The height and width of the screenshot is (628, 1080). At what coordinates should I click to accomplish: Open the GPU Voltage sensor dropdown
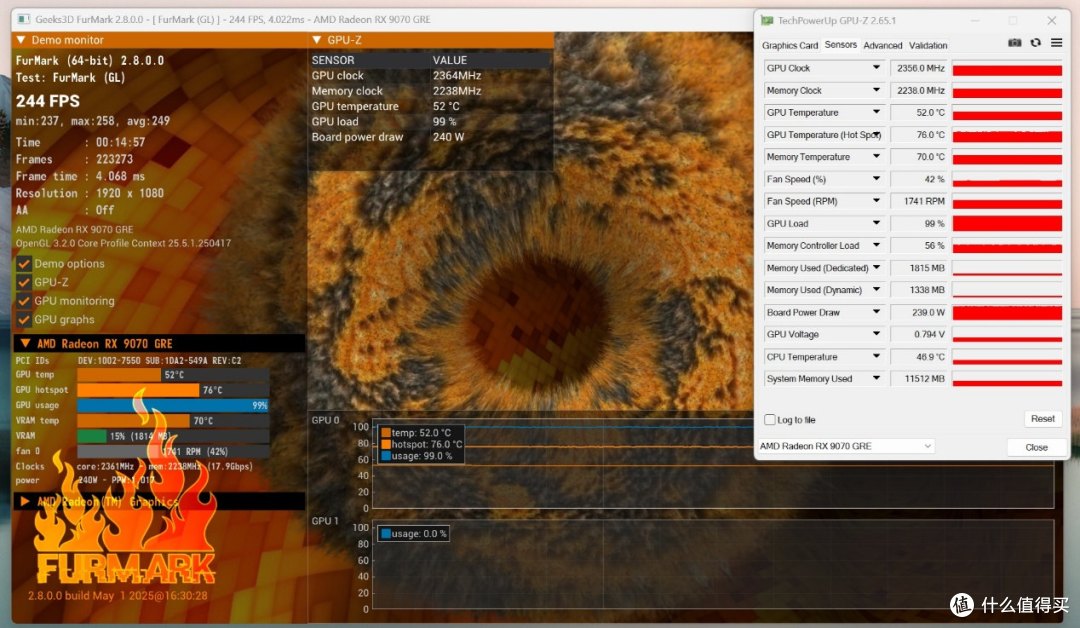click(876, 334)
